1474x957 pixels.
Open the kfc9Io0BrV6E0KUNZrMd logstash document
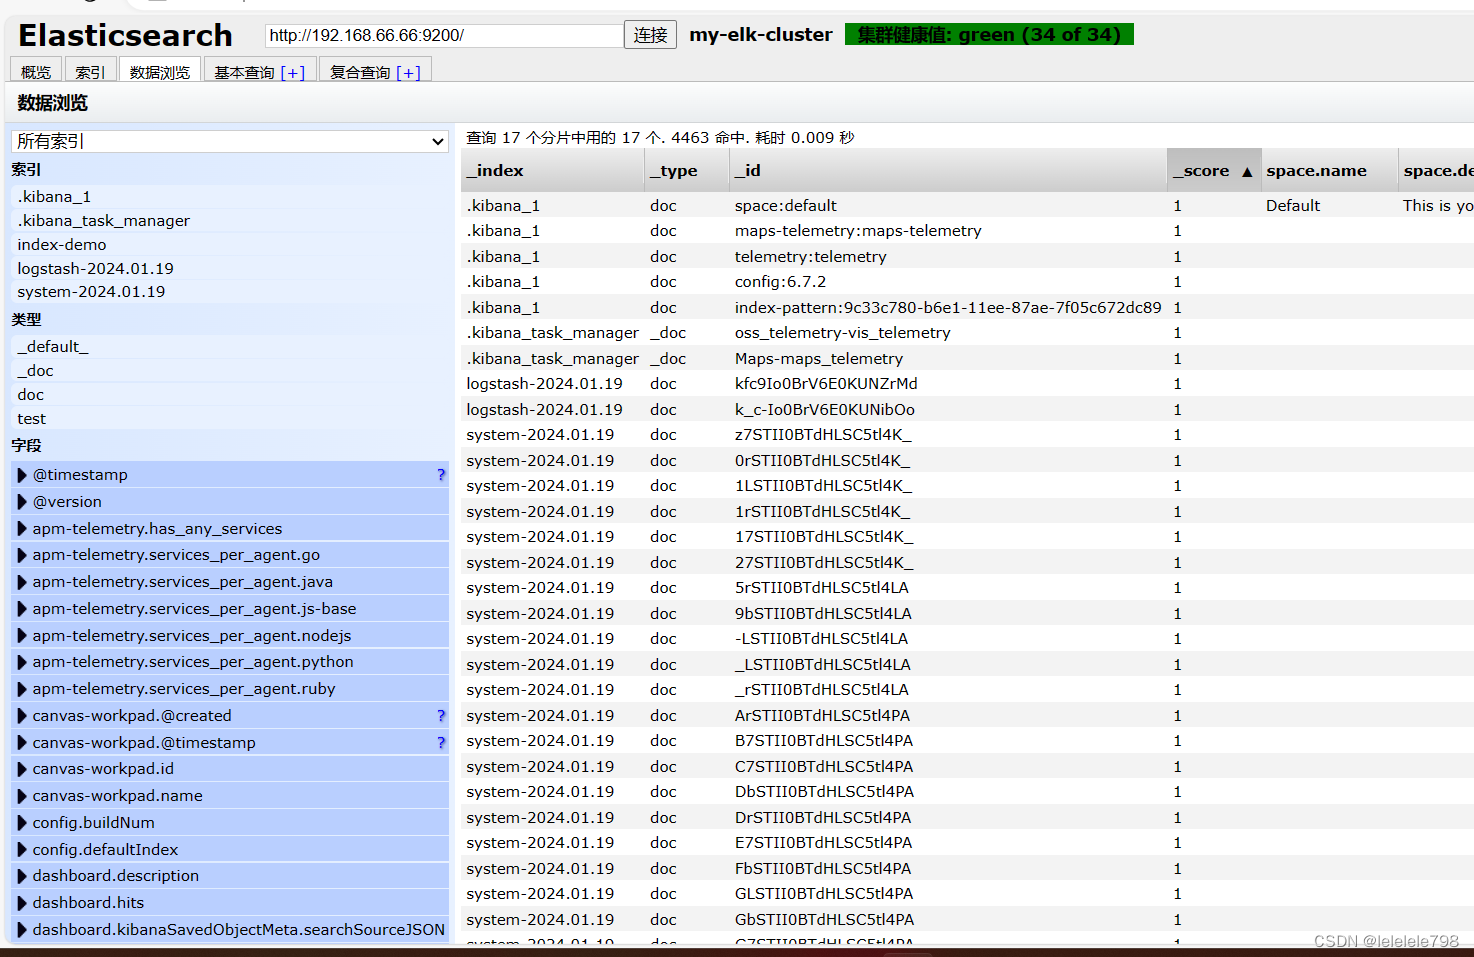tap(967, 384)
